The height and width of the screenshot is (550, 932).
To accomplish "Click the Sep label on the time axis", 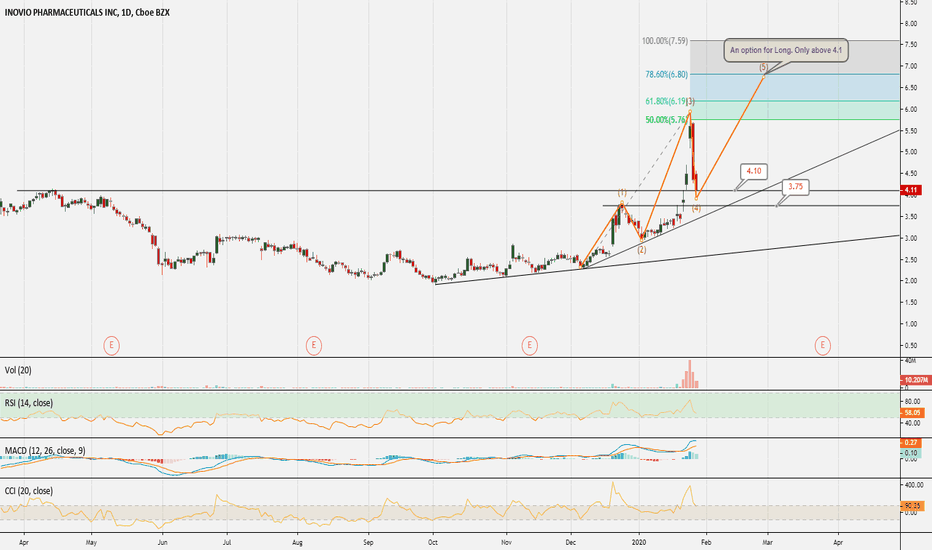I will tap(368, 542).
